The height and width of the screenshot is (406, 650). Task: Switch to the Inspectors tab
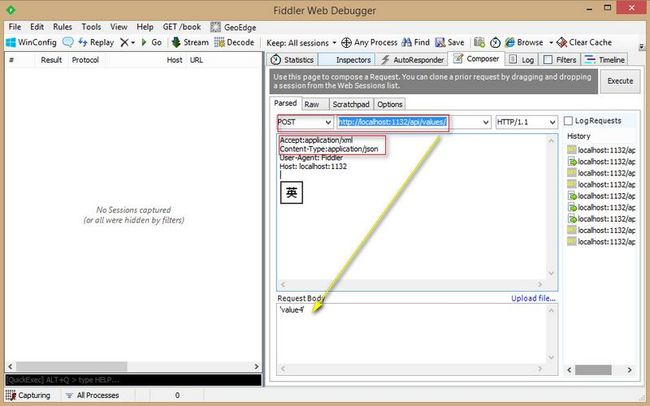coord(347,60)
